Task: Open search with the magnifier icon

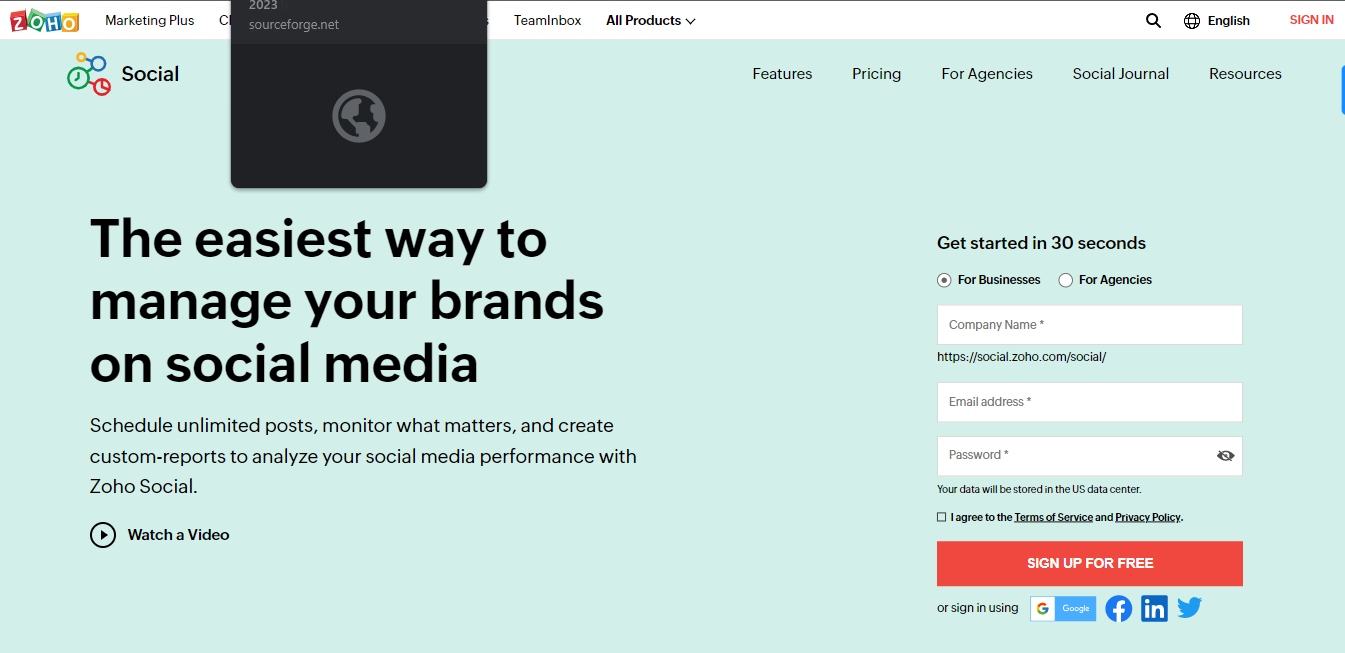Action: click(1153, 20)
